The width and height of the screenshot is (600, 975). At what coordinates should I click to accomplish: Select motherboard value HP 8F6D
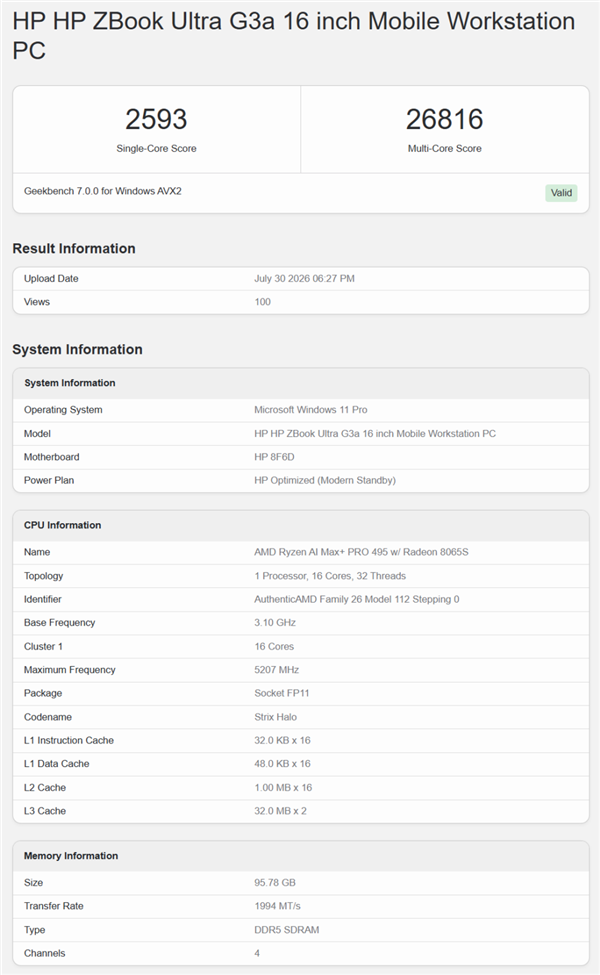274,457
